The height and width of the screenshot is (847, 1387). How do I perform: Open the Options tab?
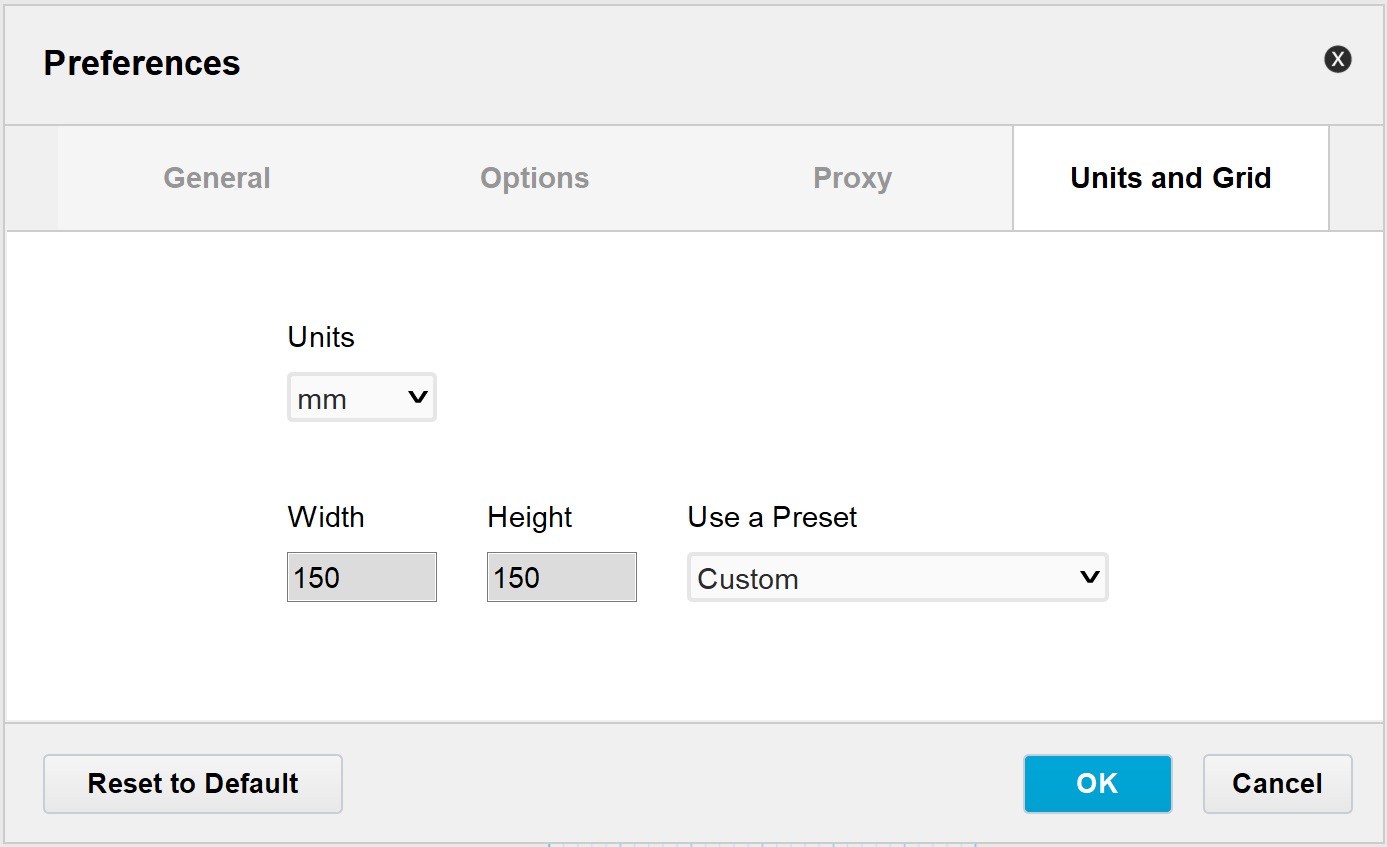[x=534, y=178]
